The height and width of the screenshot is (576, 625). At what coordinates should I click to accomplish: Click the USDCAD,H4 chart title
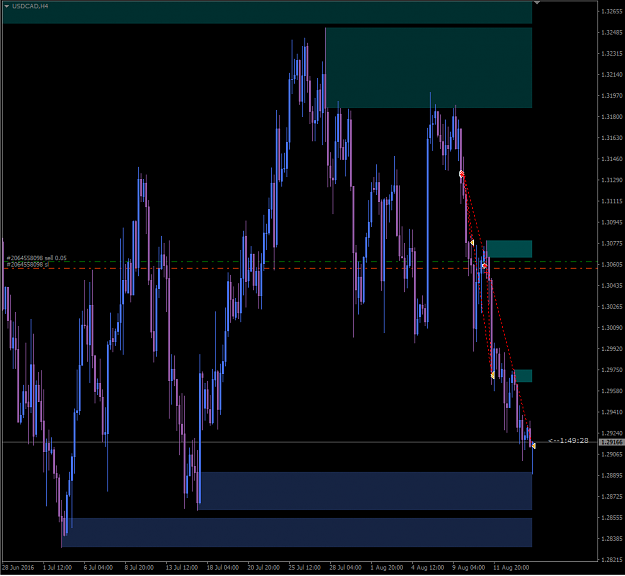tap(30, 6)
